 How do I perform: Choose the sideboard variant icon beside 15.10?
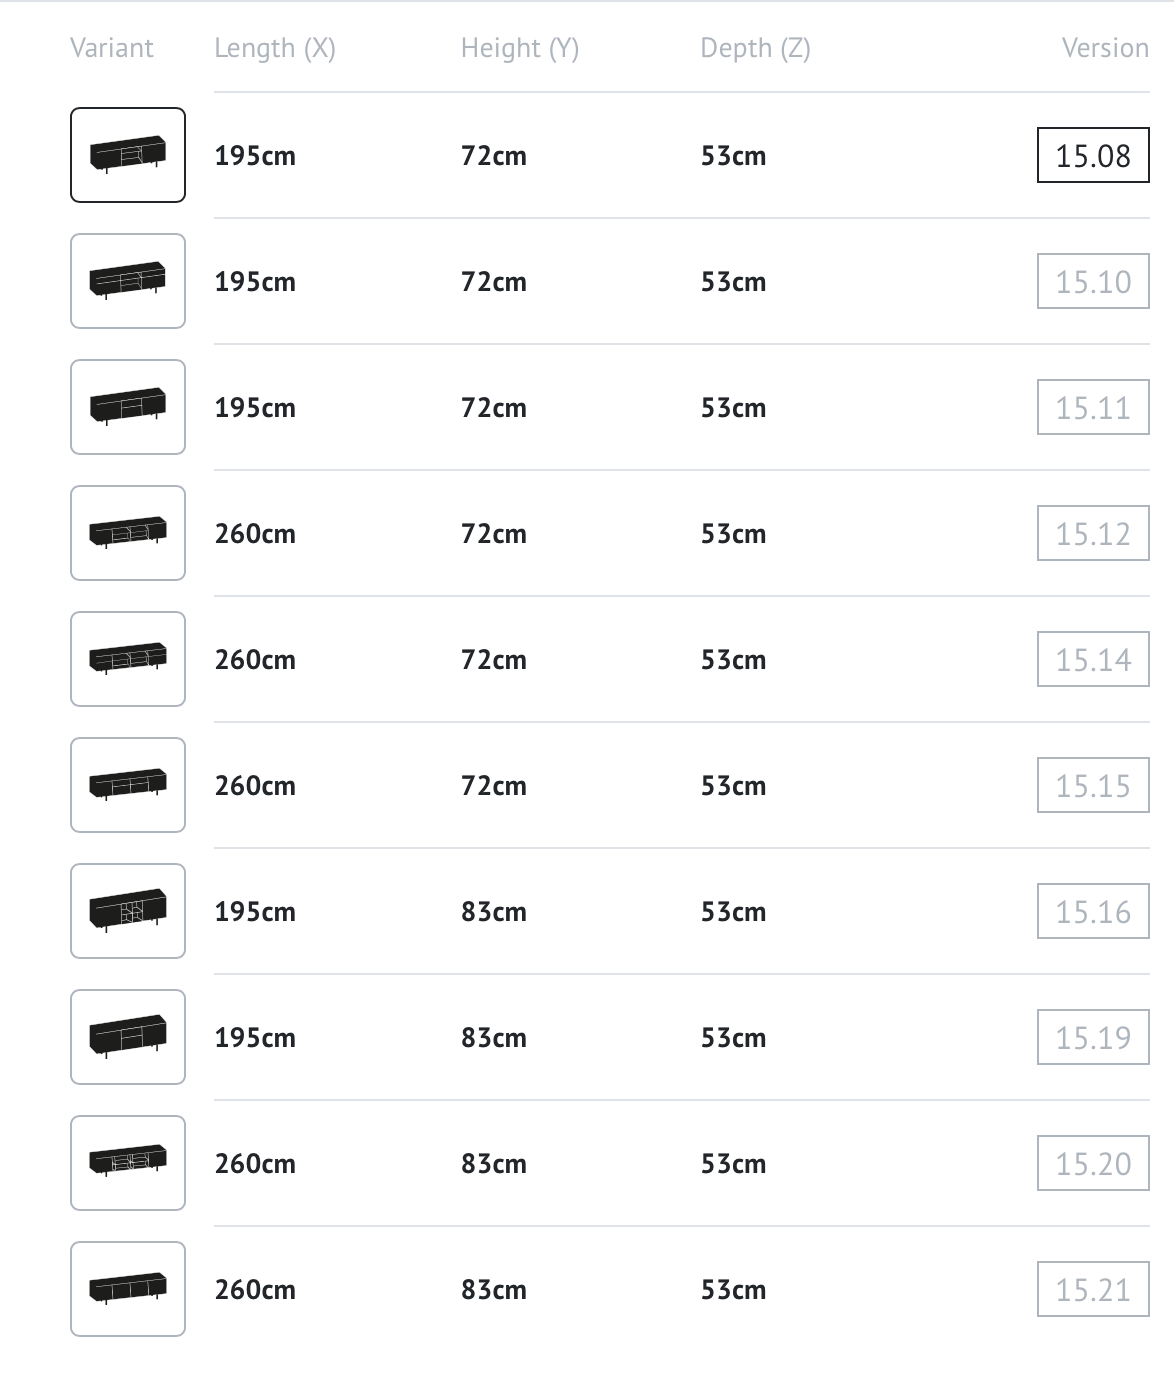pos(128,281)
